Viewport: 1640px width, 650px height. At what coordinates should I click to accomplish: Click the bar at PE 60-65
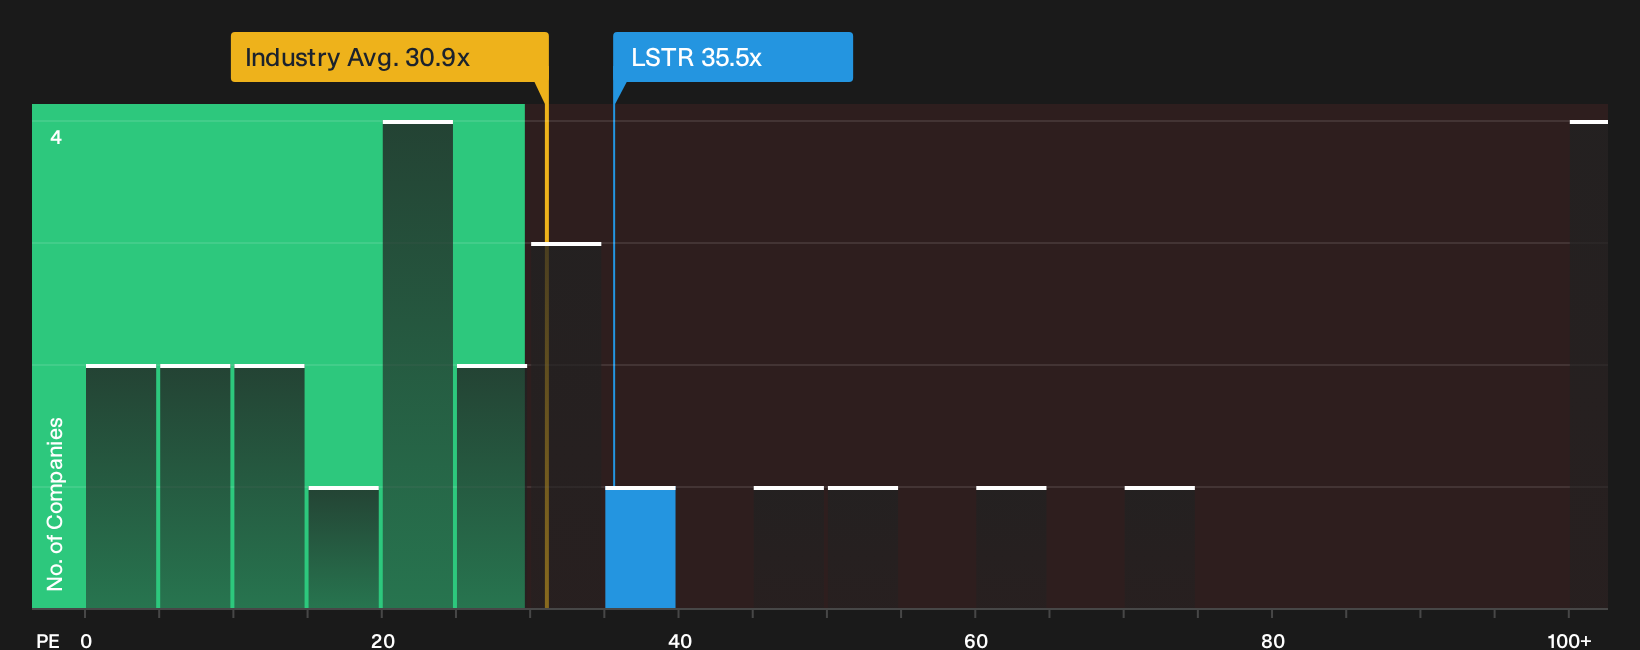[1011, 548]
